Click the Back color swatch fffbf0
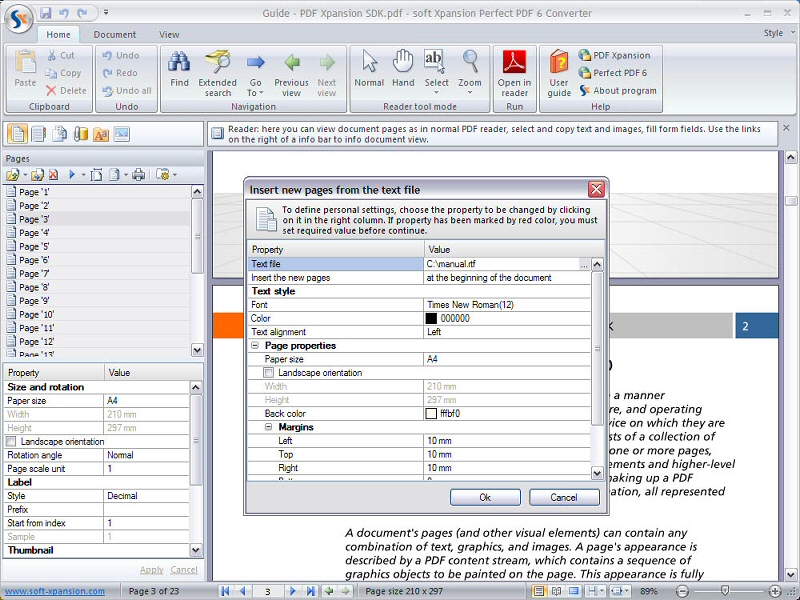 pos(431,413)
